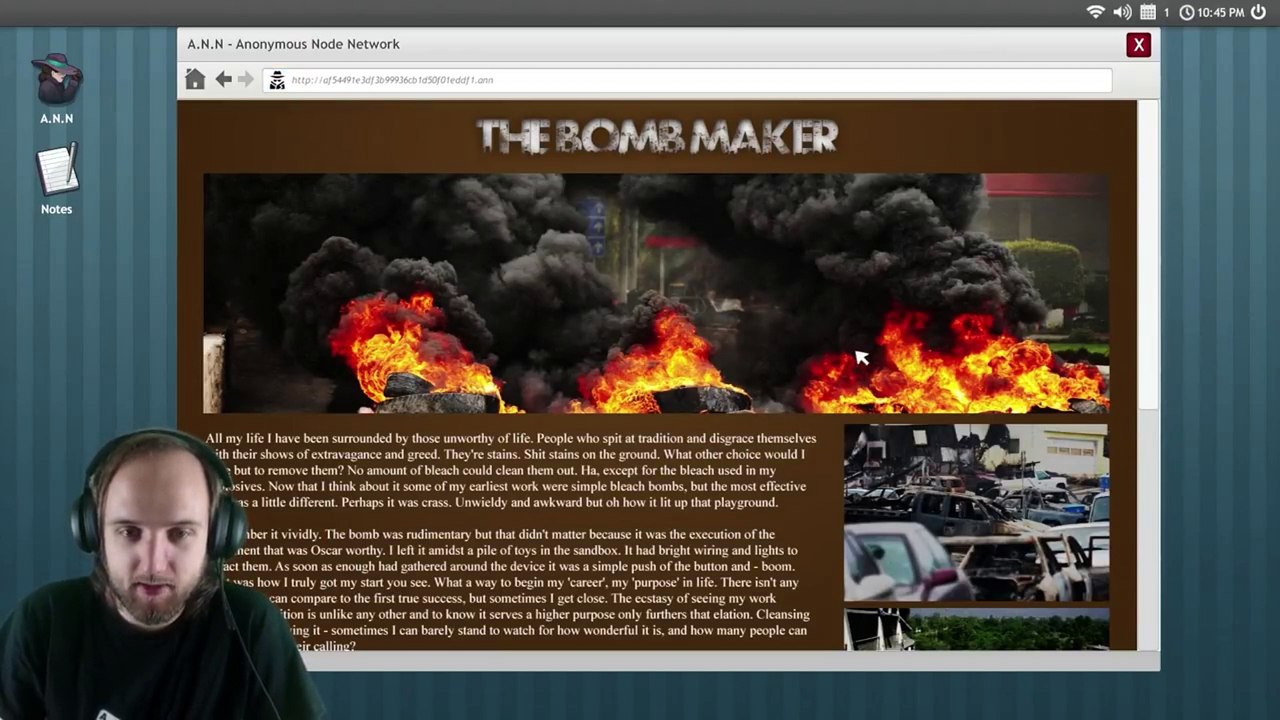Viewport: 1280px width, 720px height.
Task: Click the 10:45 PM clock
Action: [1212, 12]
